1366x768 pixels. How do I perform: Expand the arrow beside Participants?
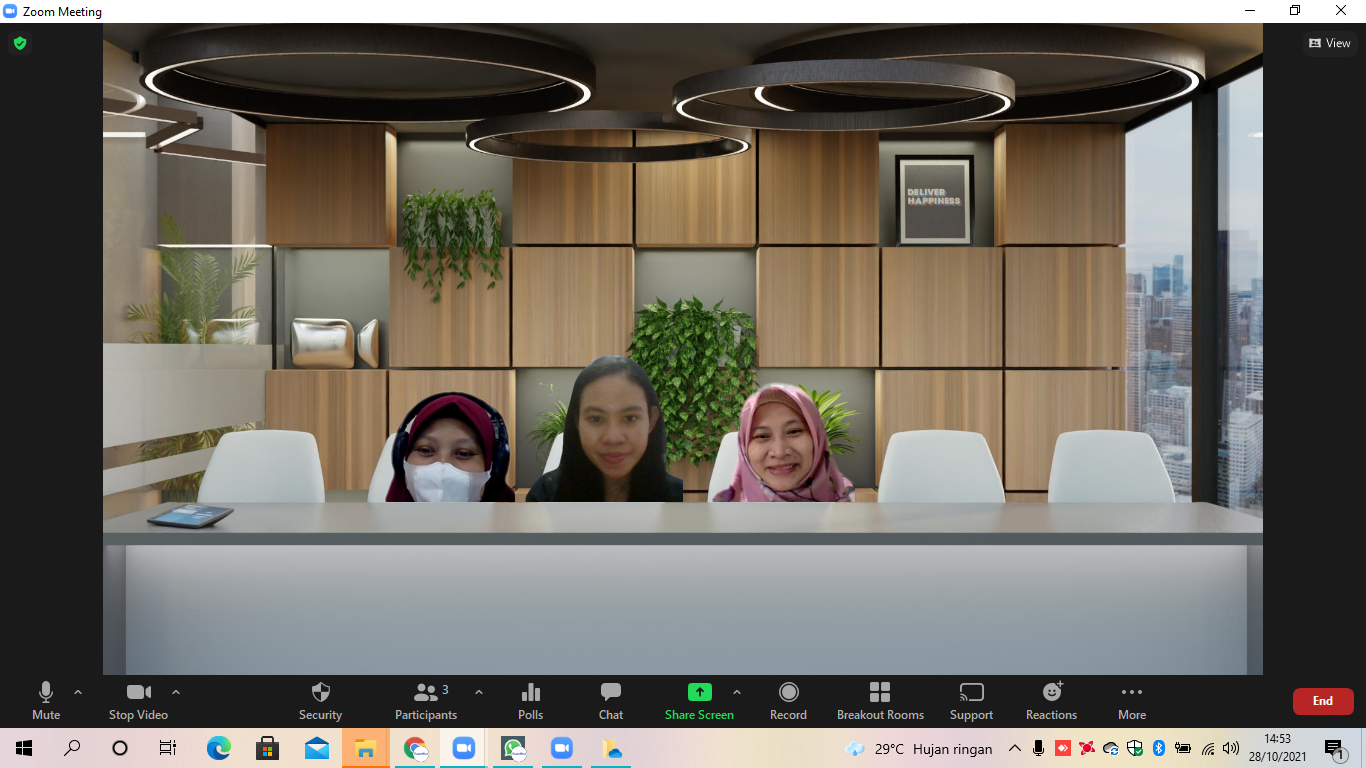click(478, 692)
